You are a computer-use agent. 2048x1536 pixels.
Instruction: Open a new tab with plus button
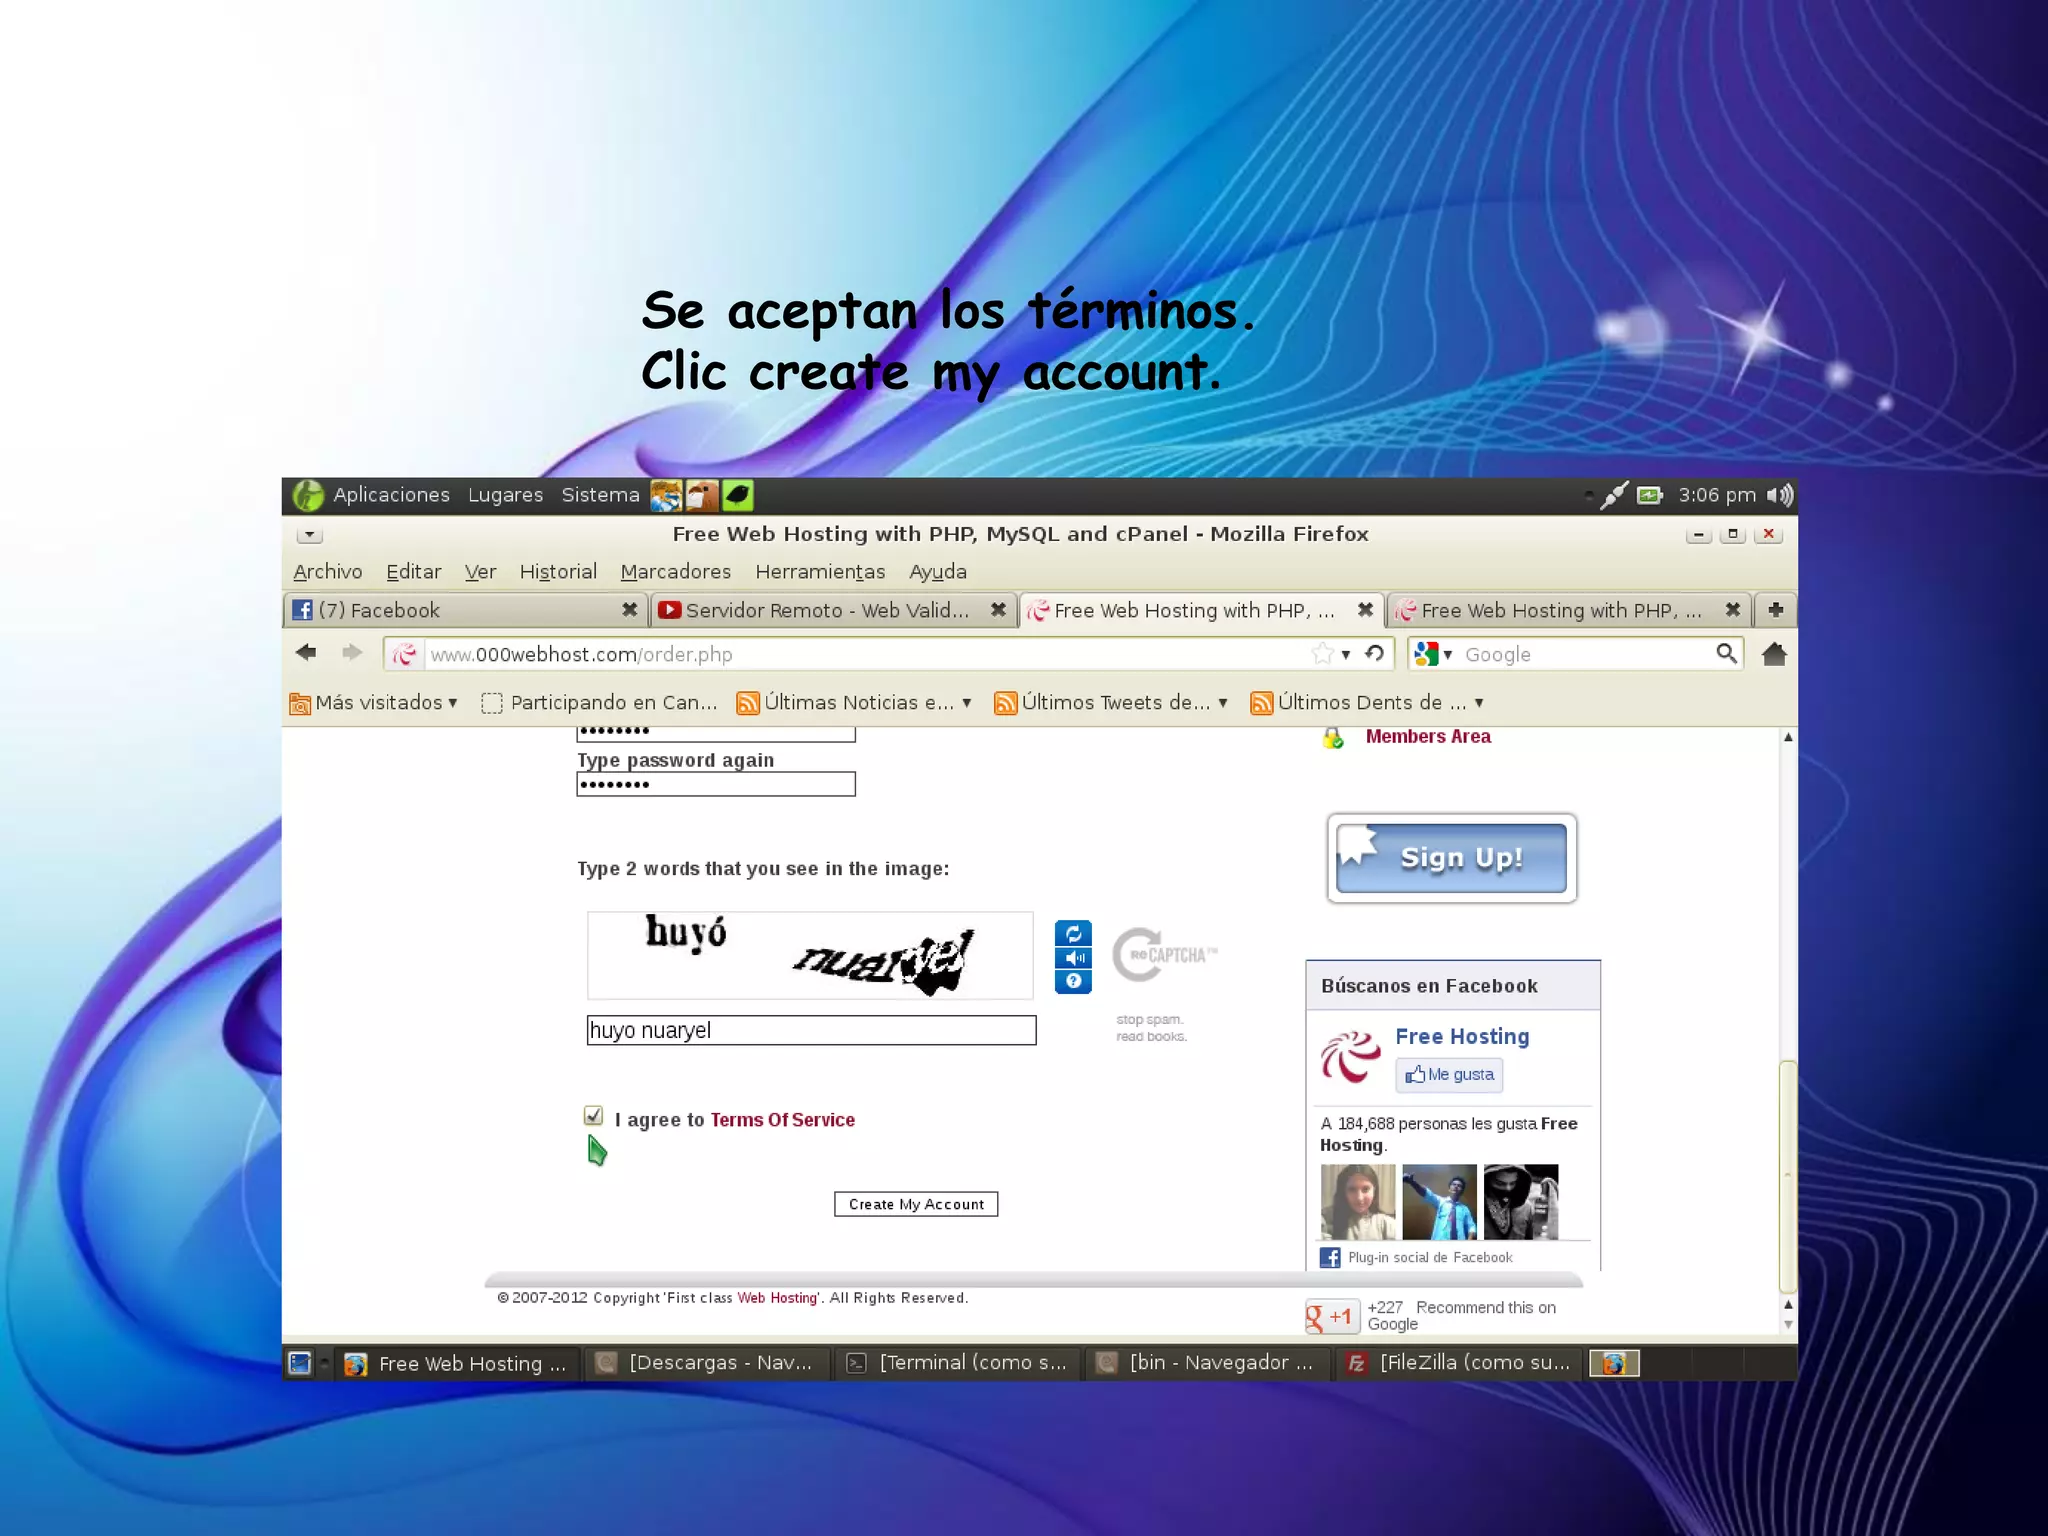coord(1776,609)
